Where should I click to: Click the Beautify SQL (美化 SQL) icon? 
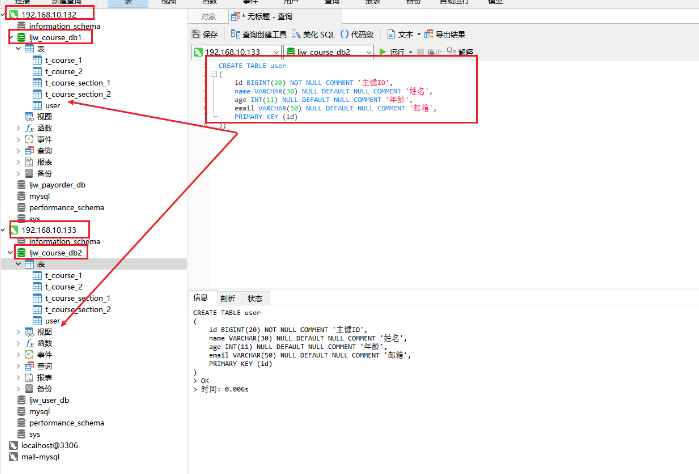[296, 34]
